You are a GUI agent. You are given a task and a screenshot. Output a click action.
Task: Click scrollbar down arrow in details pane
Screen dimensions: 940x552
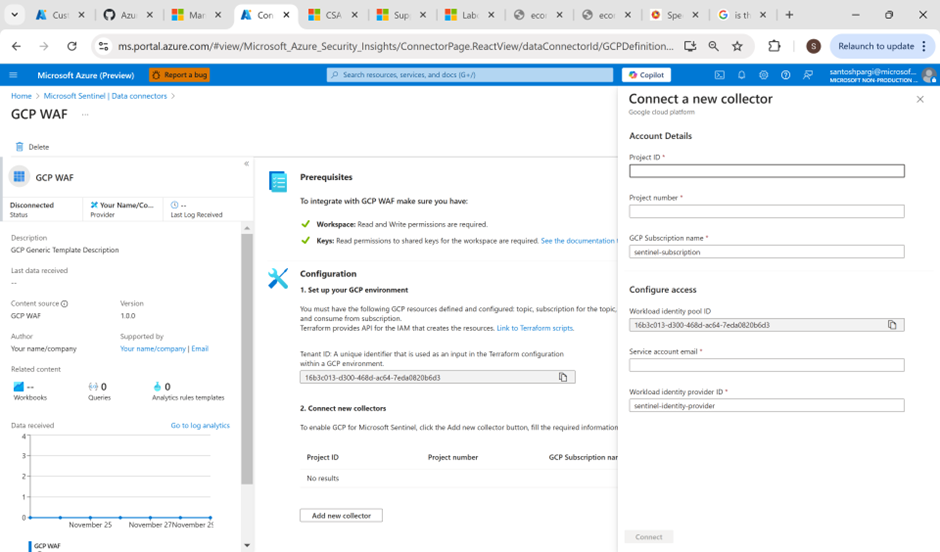tap(247, 545)
